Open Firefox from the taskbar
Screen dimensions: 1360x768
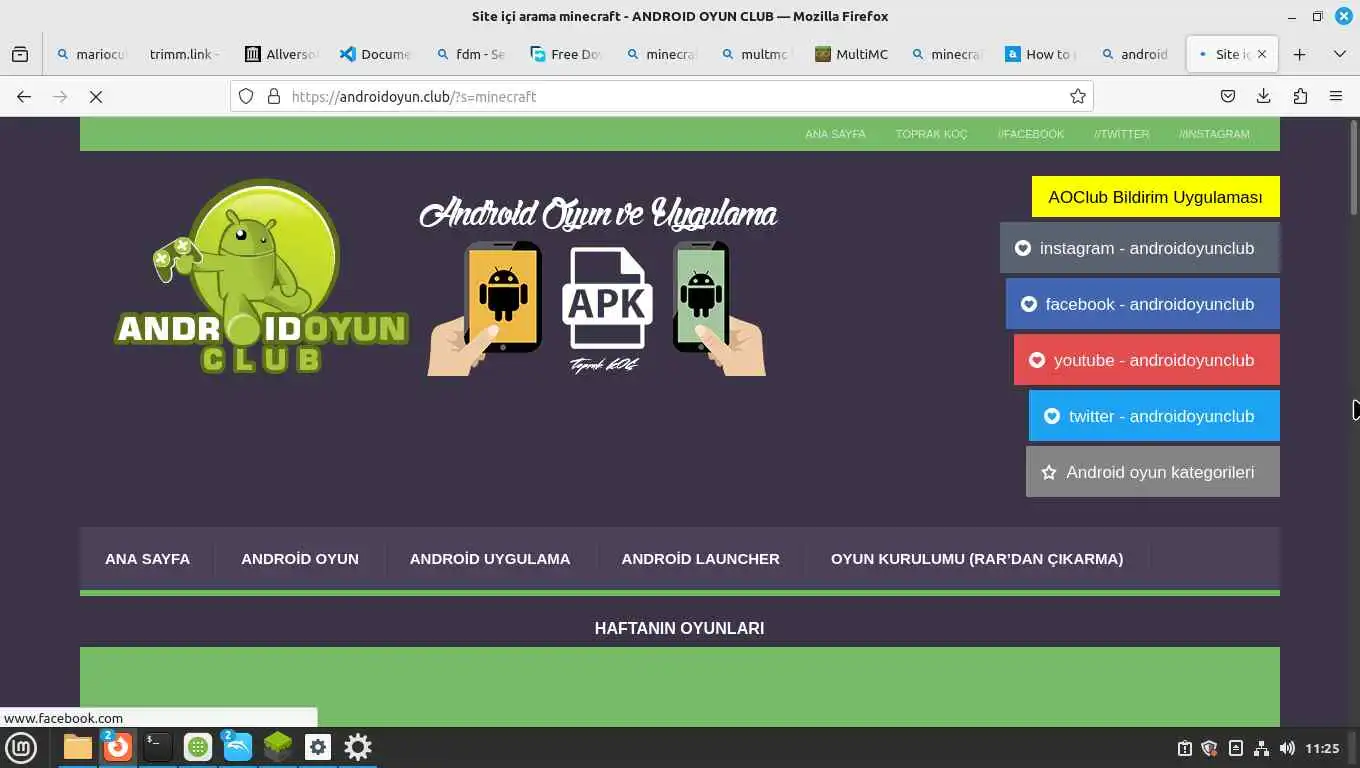pyautogui.click(x=117, y=747)
